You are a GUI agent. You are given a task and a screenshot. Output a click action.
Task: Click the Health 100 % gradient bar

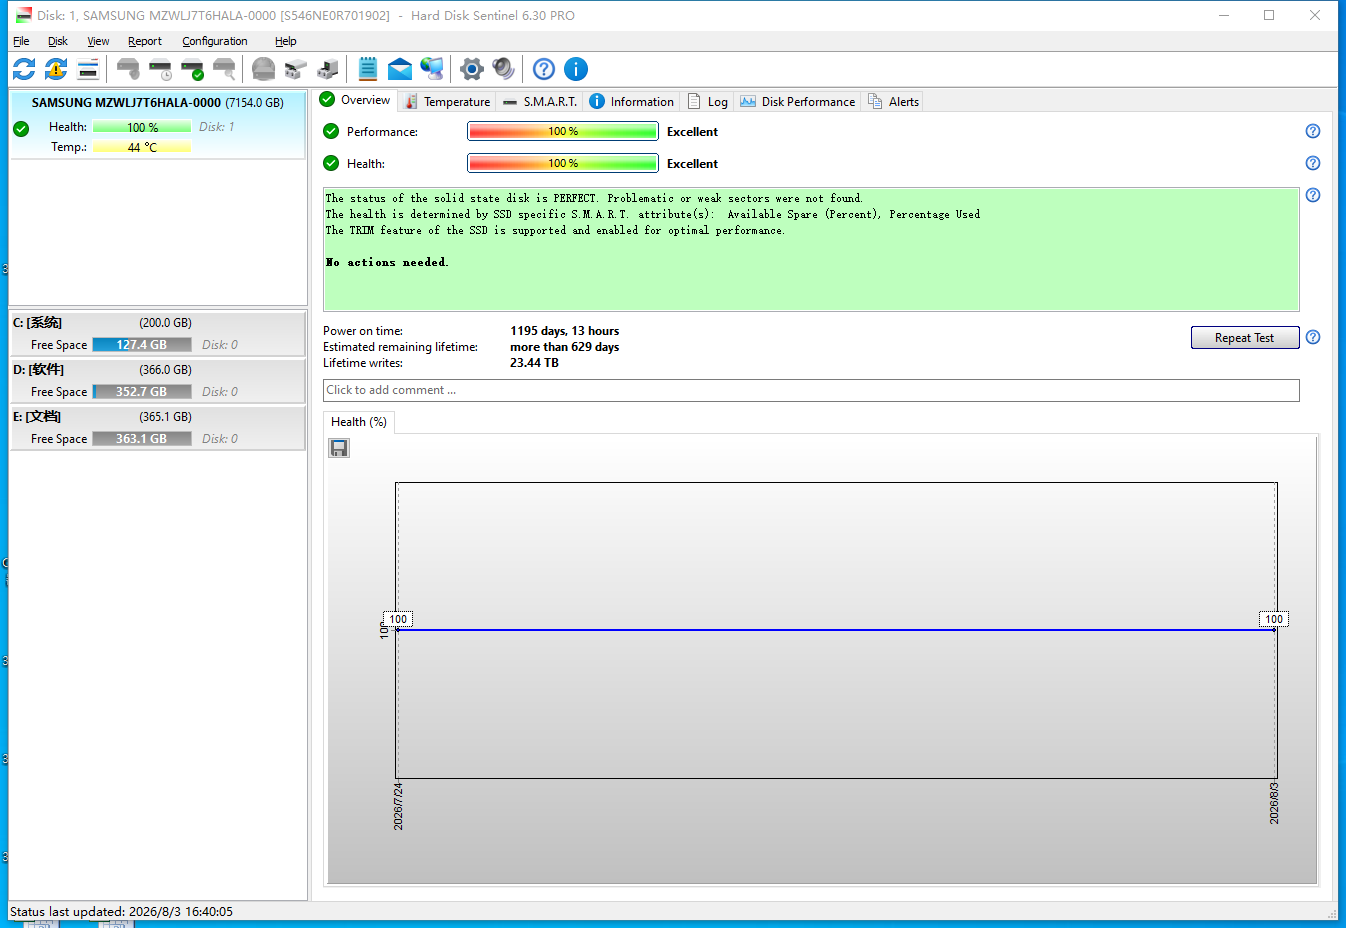[x=563, y=163]
